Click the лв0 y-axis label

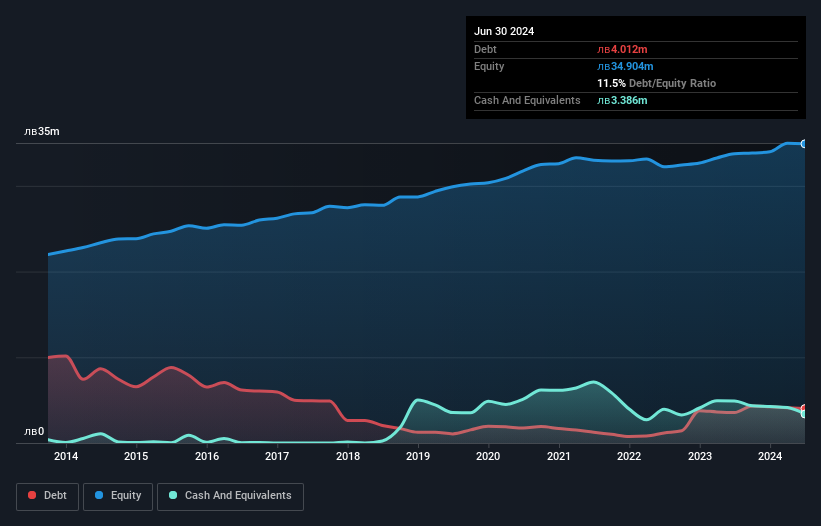point(34,432)
